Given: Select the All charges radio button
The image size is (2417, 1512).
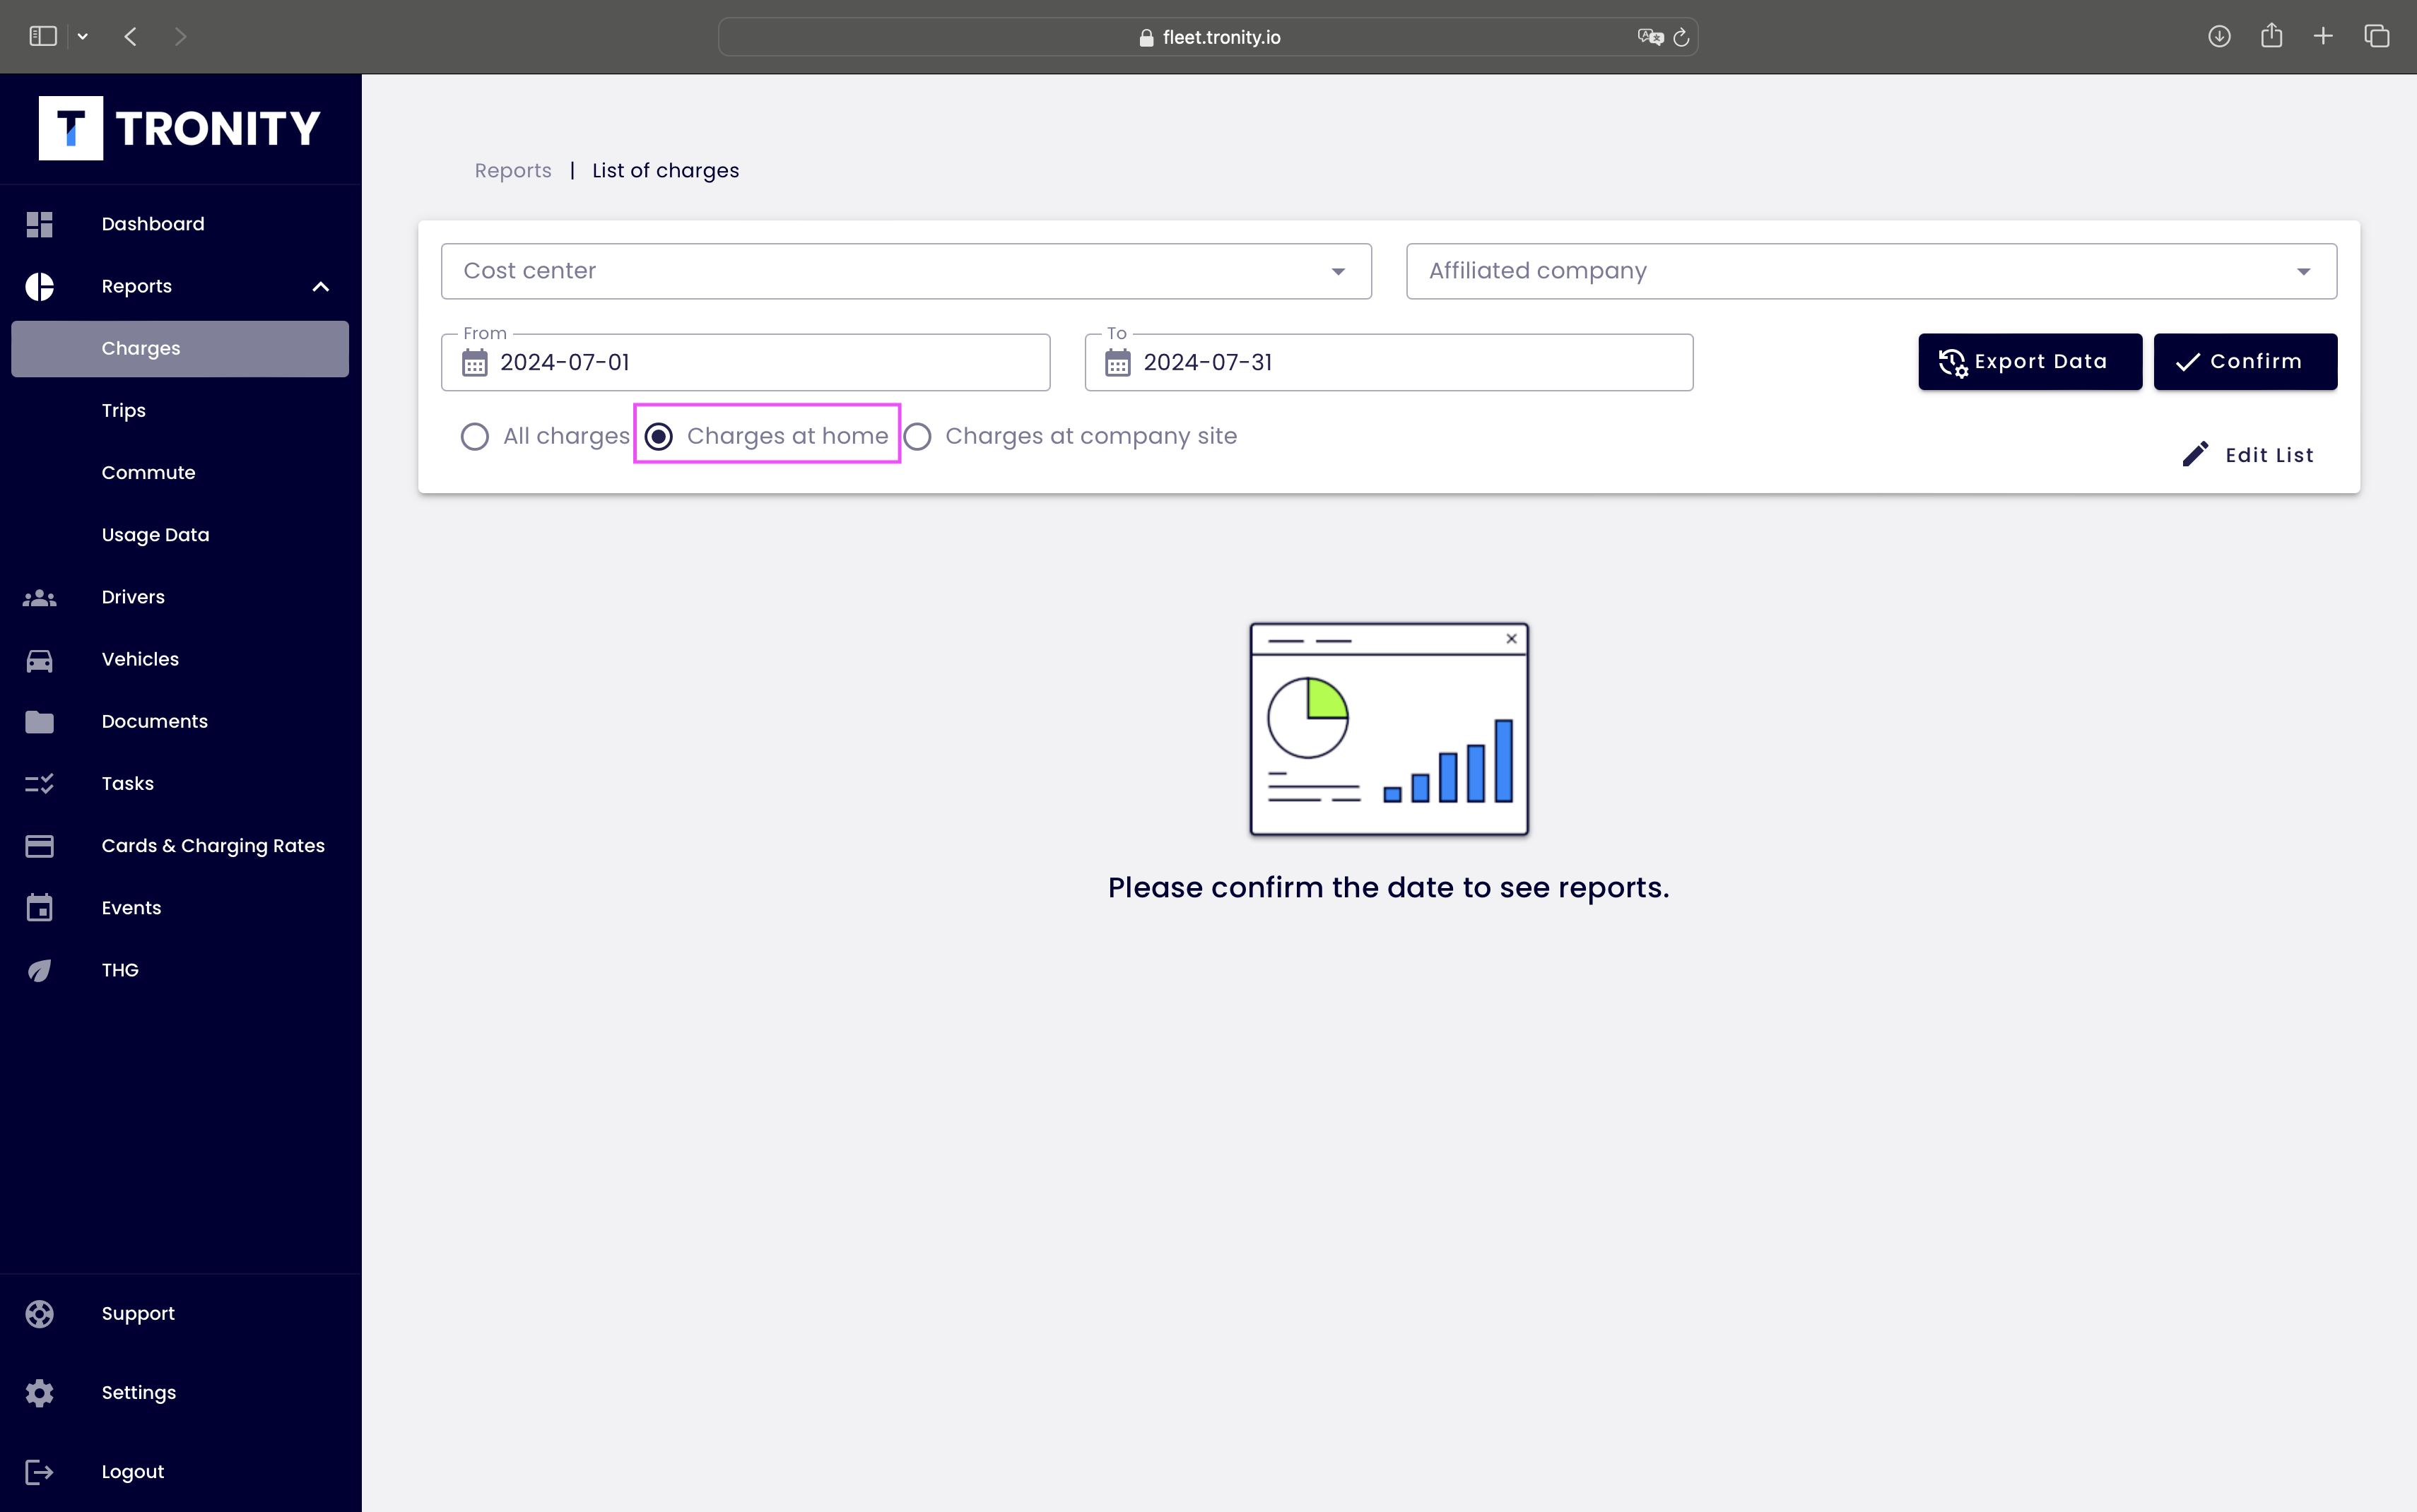Looking at the screenshot, I should tap(475, 437).
